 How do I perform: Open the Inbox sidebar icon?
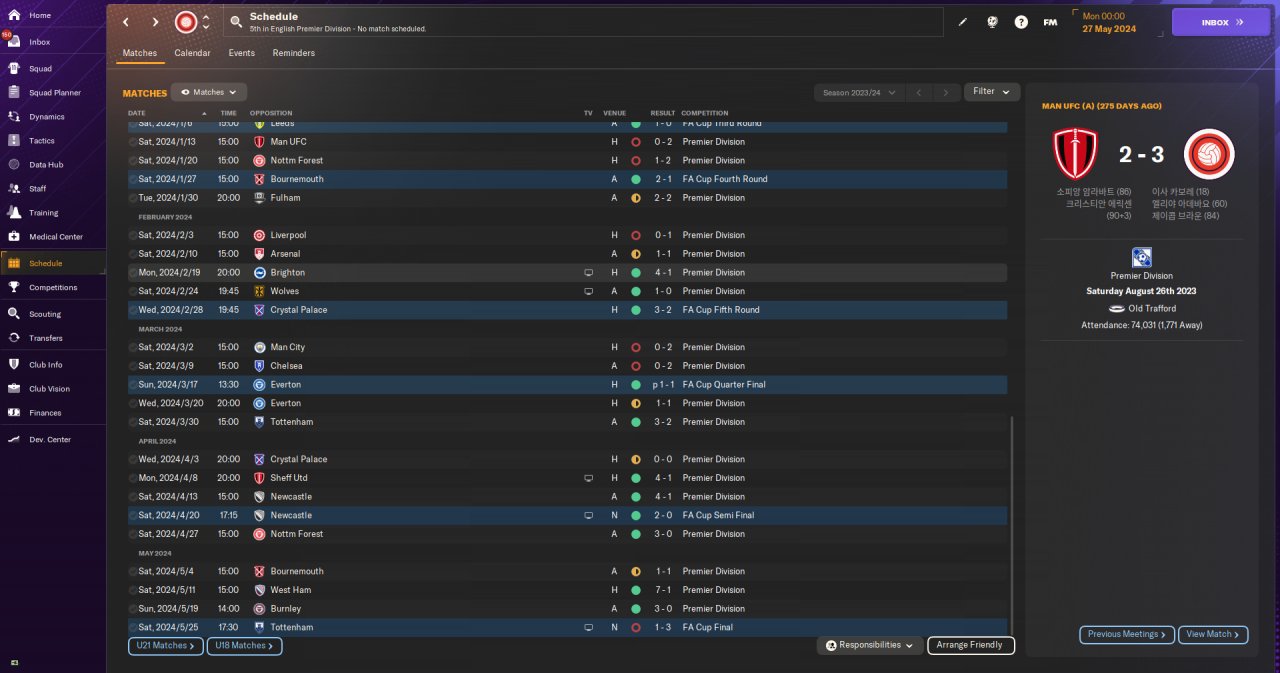pos(14,42)
